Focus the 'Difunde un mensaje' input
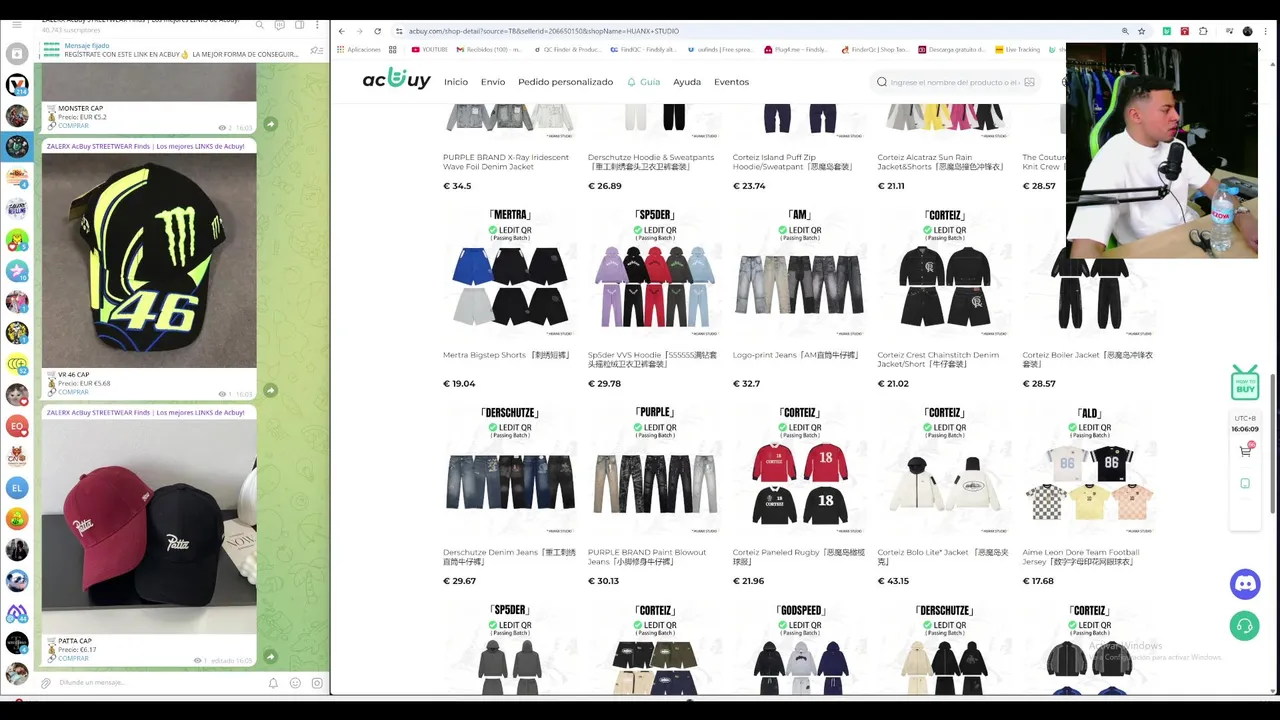 pyautogui.click(x=160, y=683)
